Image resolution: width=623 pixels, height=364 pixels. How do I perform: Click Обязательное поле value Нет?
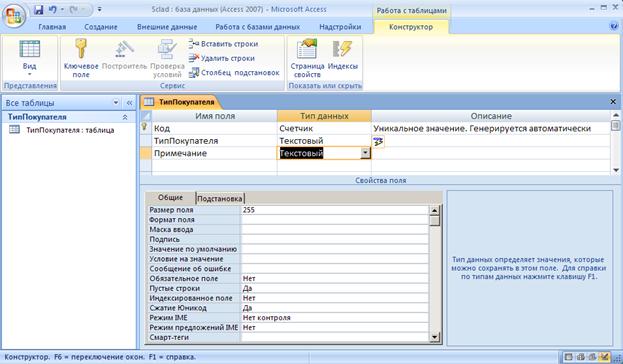(335, 279)
